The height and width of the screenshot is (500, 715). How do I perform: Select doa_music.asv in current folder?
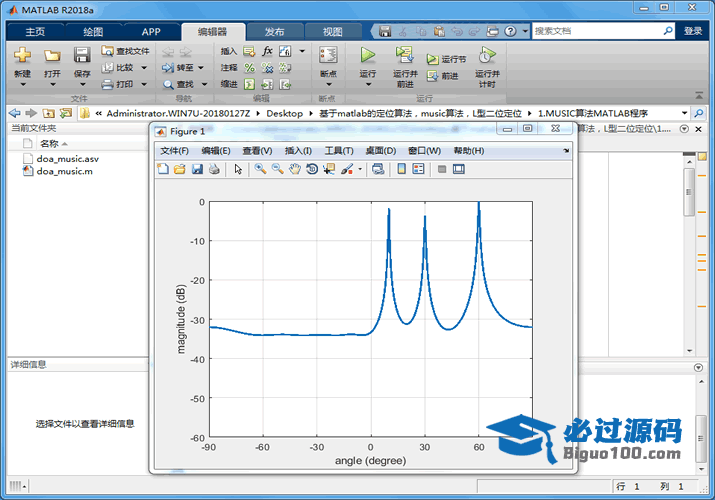point(67,159)
